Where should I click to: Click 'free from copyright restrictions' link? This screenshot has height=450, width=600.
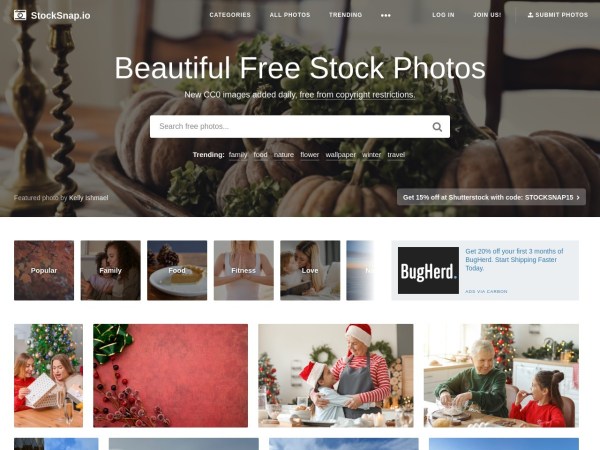coord(357,95)
